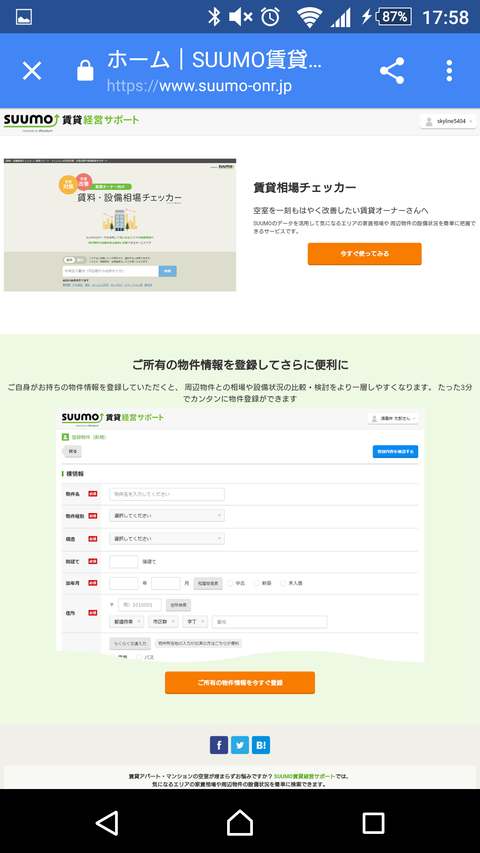Tap the Wi-Fi status icon
This screenshot has height=853, width=480.
click(x=309, y=17)
